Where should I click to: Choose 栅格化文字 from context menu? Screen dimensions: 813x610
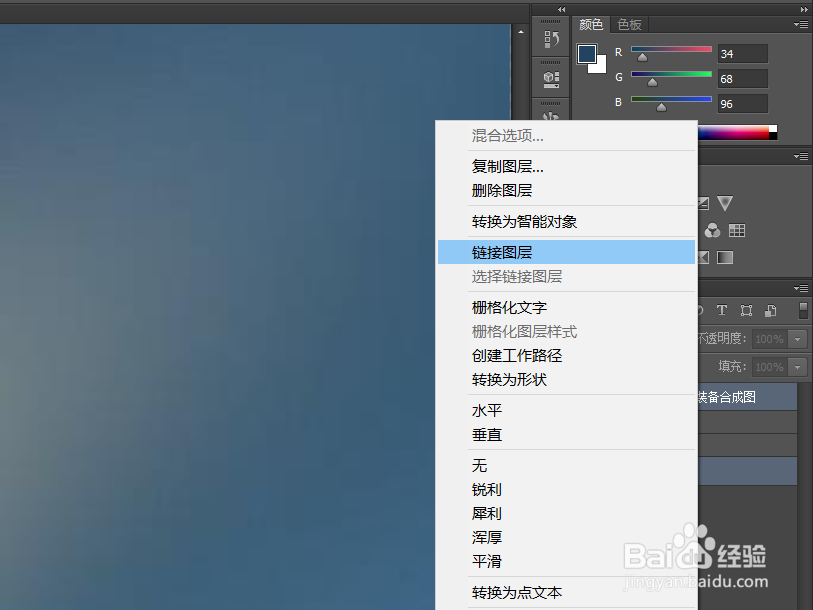[x=566, y=308]
